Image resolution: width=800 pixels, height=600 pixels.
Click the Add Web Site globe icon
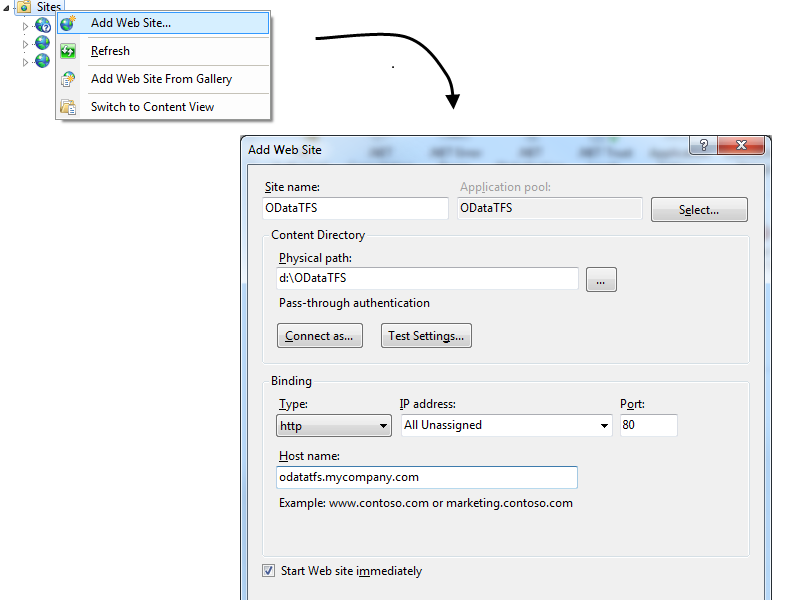click(68, 23)
